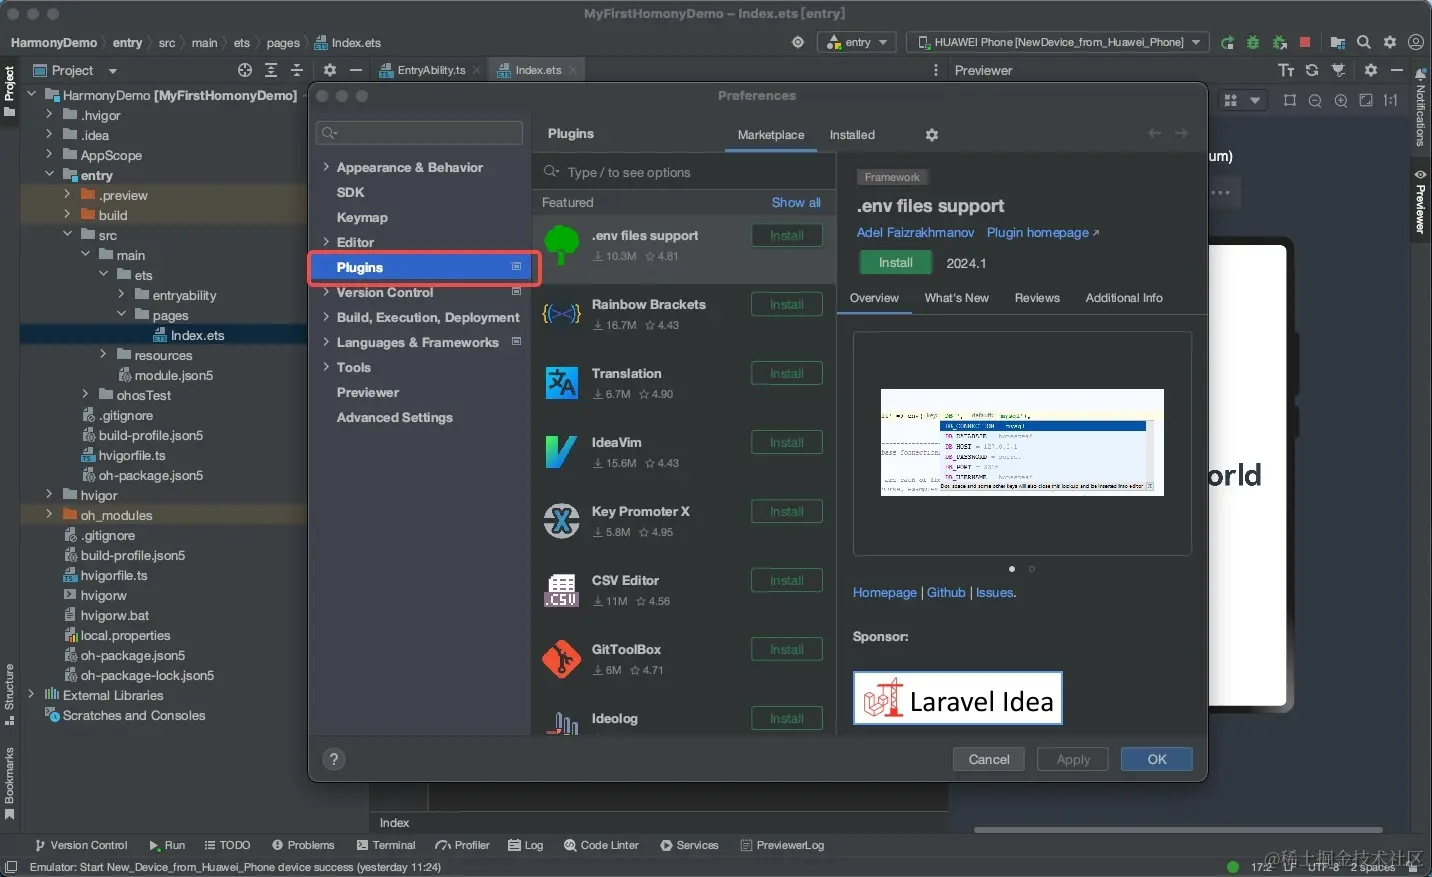The width and height of the screenshot is (1432, 877).
Task: Select module.json5 in project tree
Action: pos(174,375)
